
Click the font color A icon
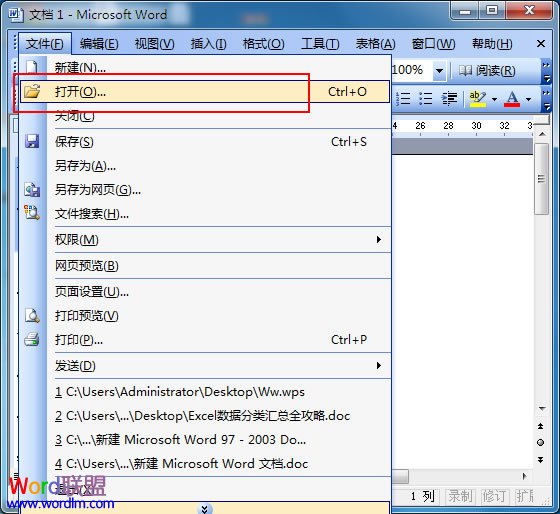point(512,99)
